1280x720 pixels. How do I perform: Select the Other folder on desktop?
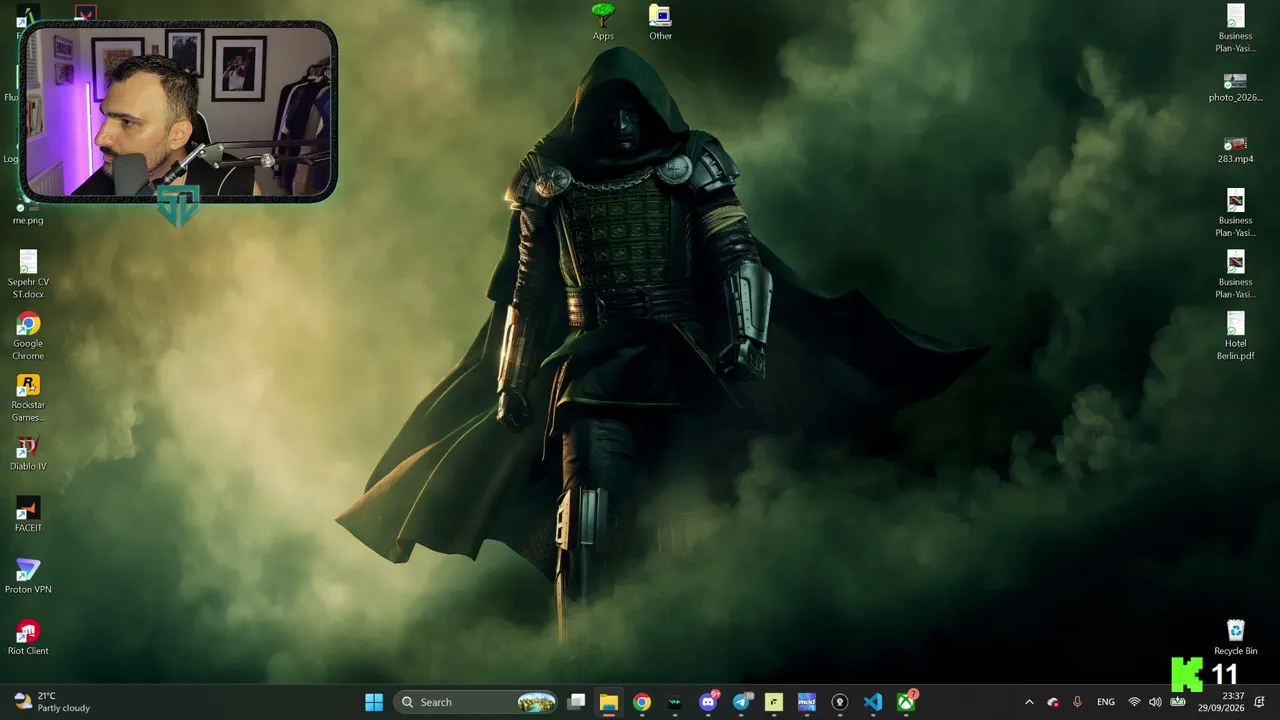pyautogui.click(x=660, y=22)
